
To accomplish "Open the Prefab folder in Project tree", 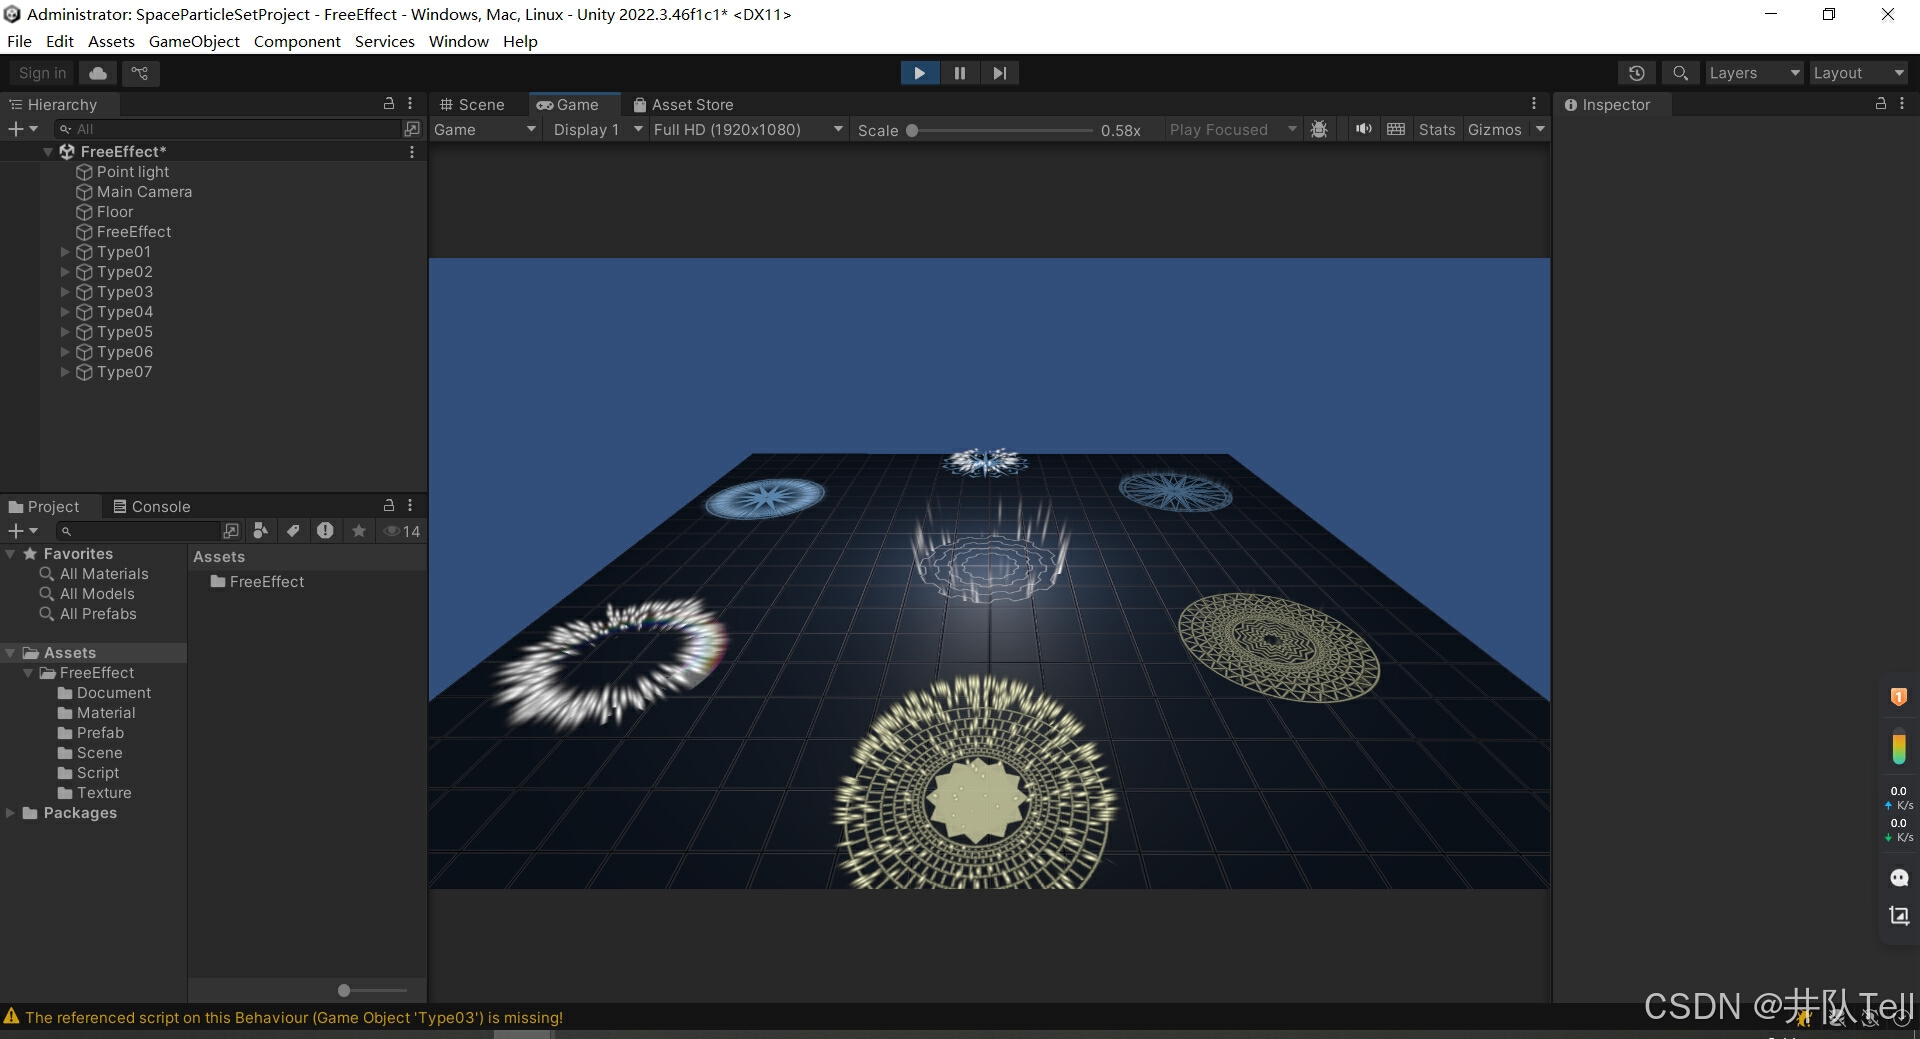I will [x=100, y=733].
